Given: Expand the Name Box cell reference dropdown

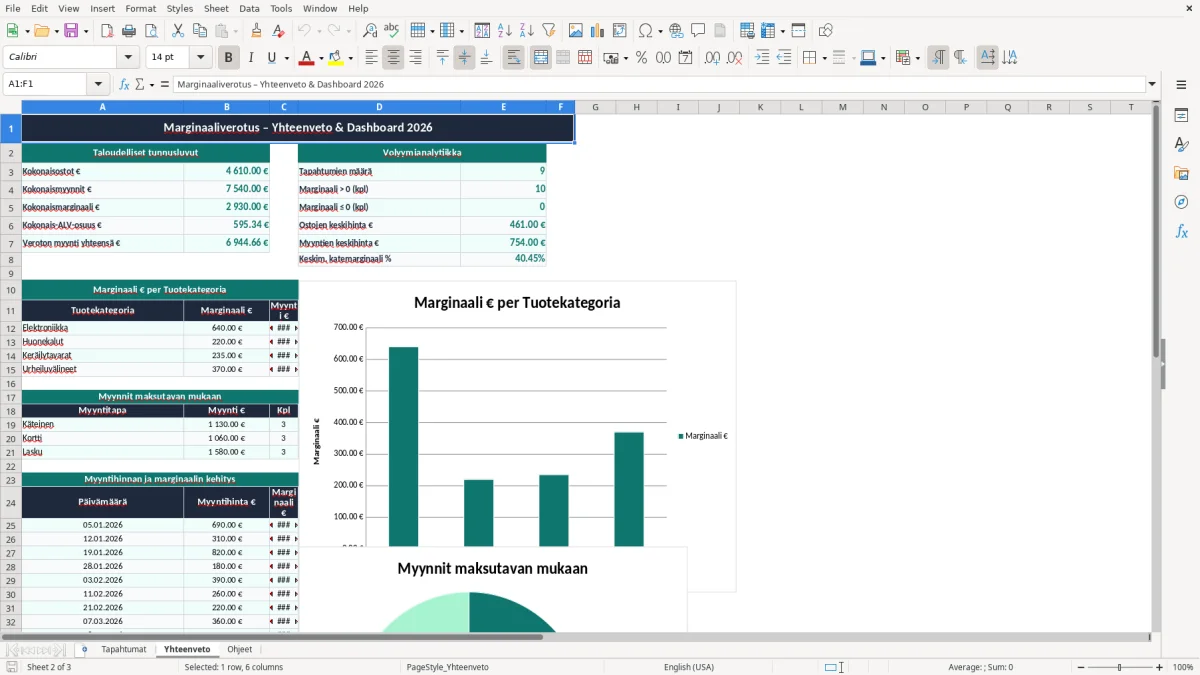Looking at the screenshot, I should click(x=98, y=84).
